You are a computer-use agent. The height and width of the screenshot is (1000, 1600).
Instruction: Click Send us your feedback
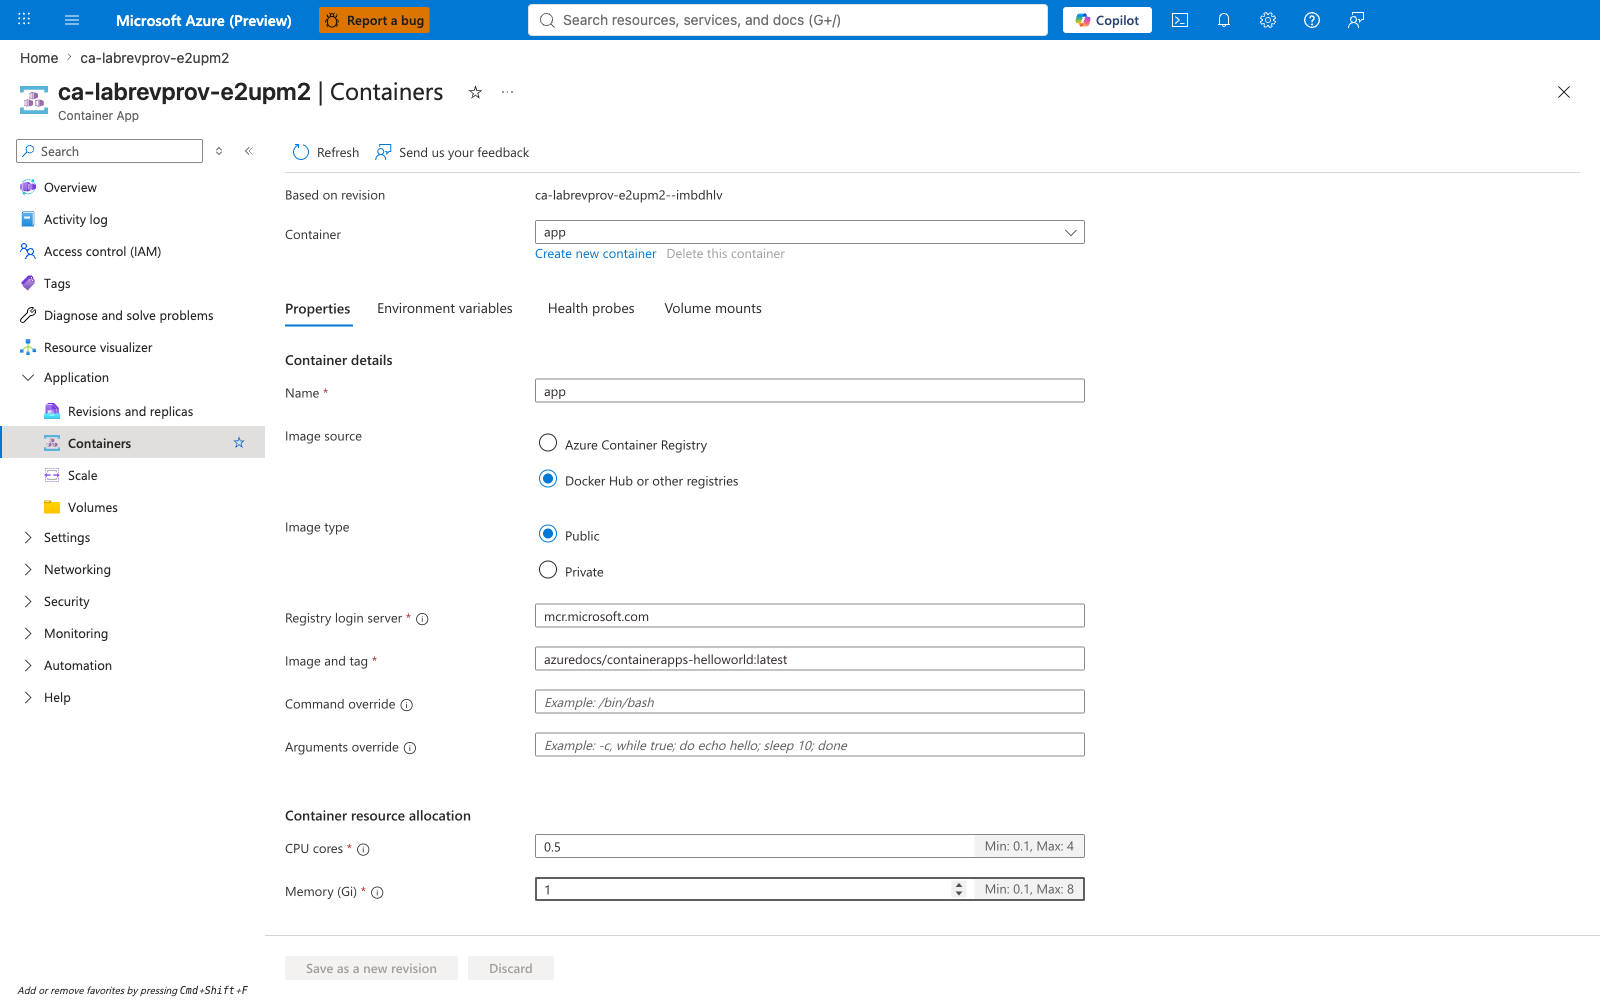pos(452,152)
